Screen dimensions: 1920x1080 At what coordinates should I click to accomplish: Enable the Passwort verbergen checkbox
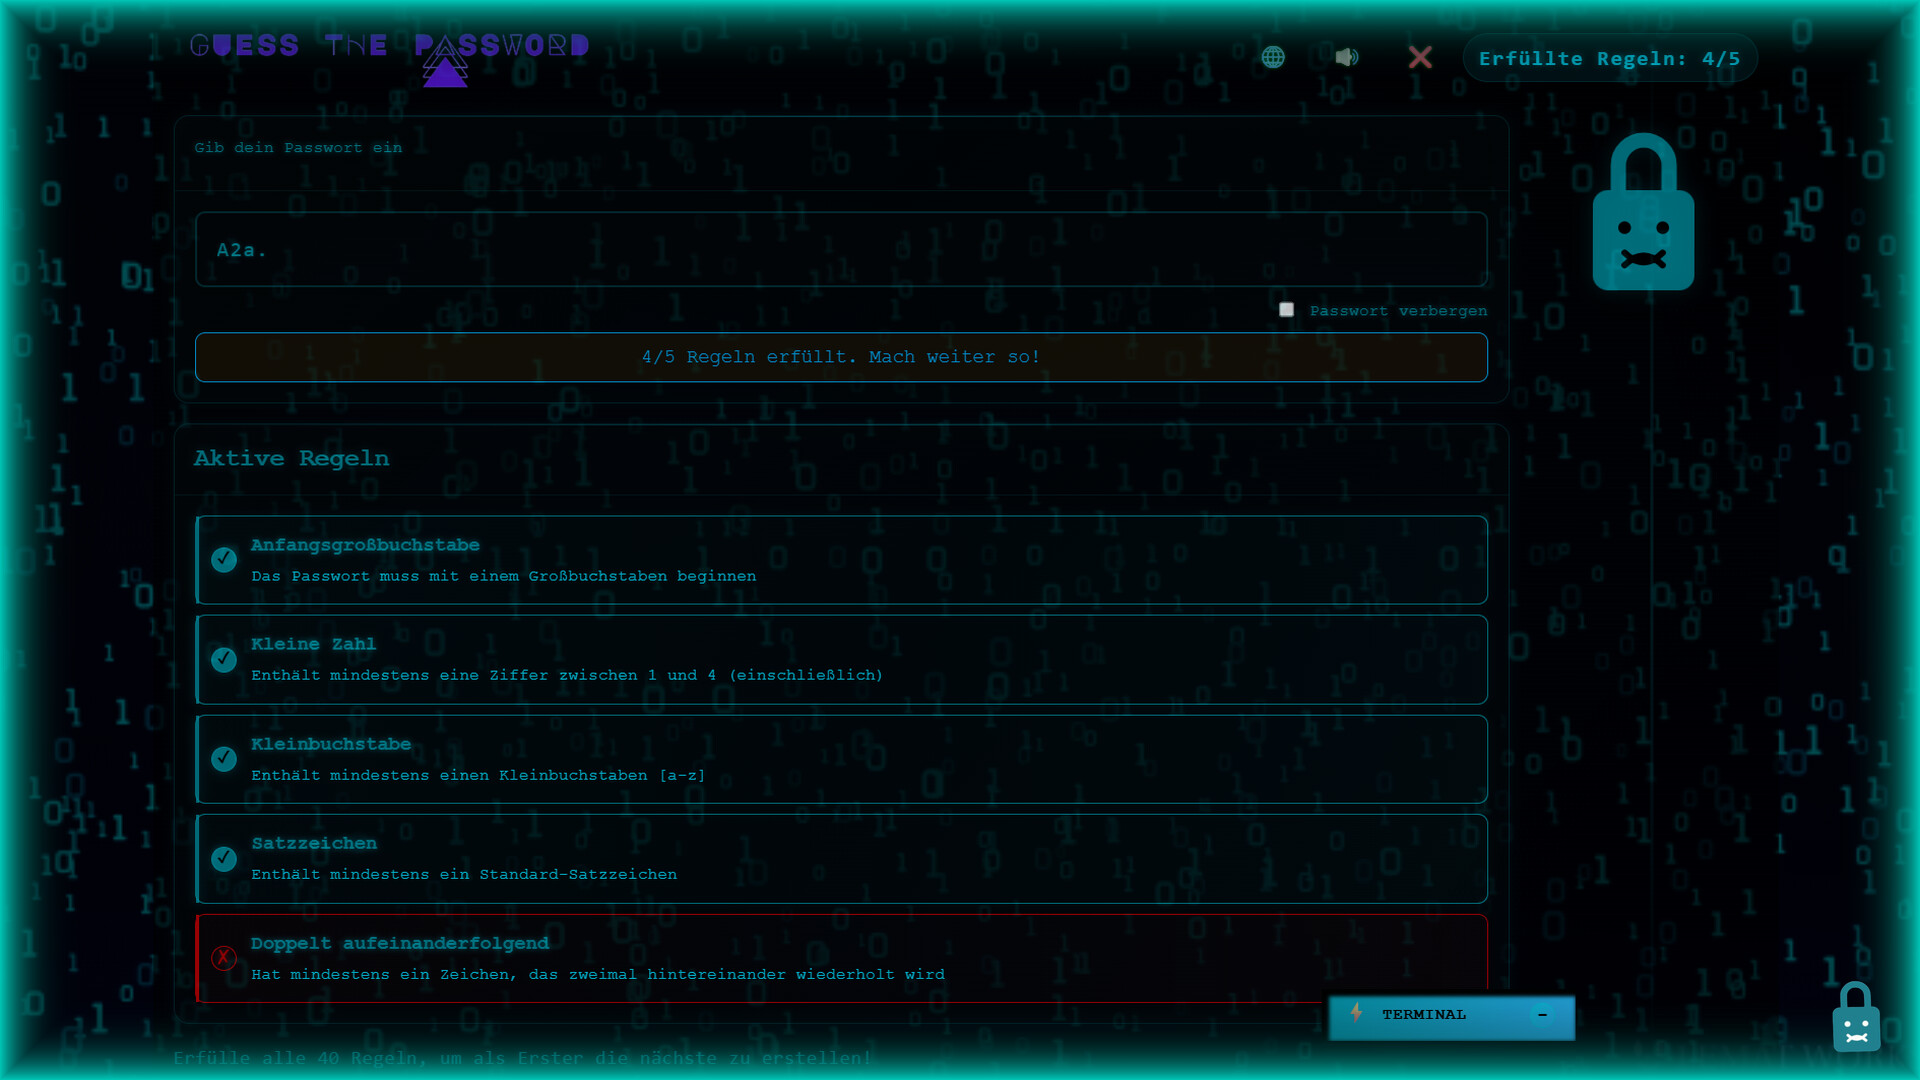[x=1286, y=310]
